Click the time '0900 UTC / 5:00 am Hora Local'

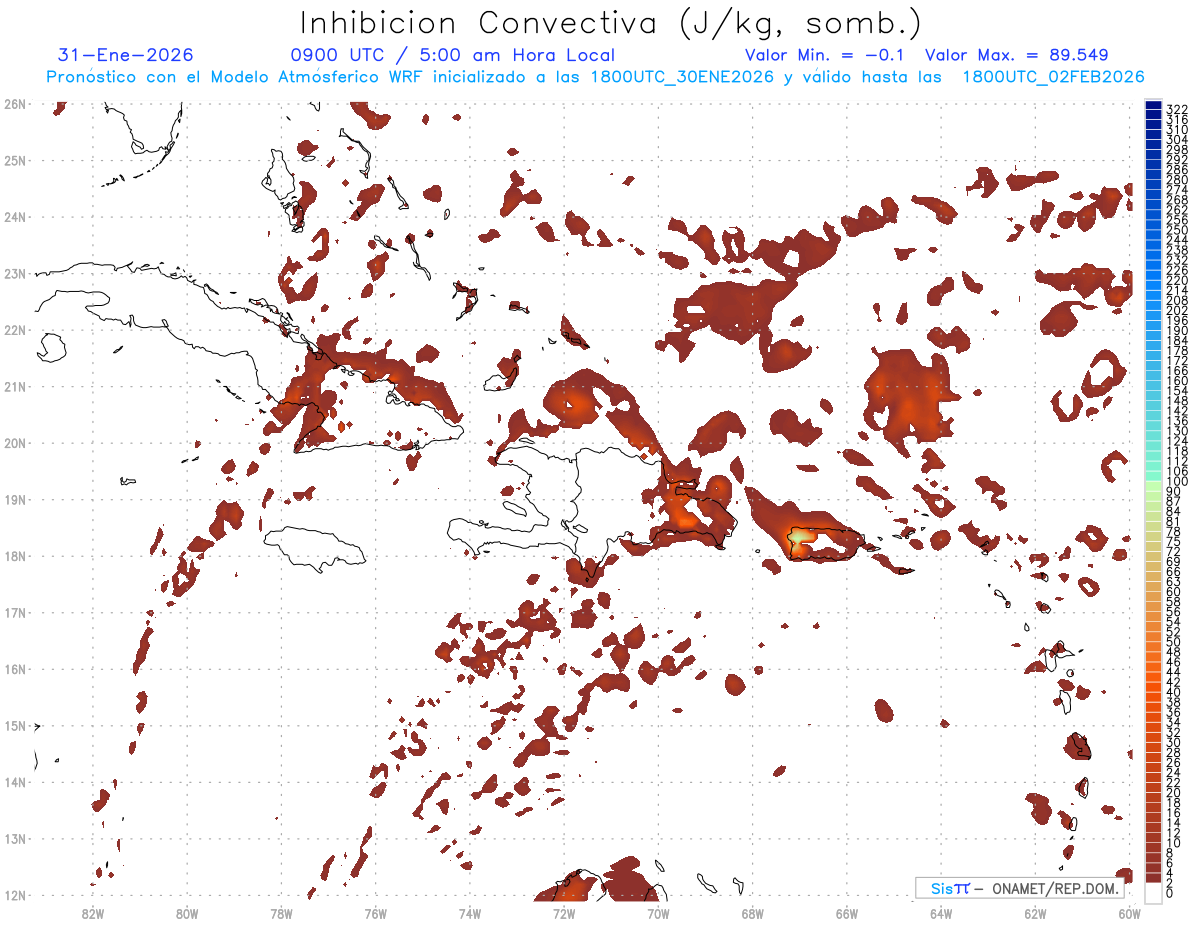452,55
